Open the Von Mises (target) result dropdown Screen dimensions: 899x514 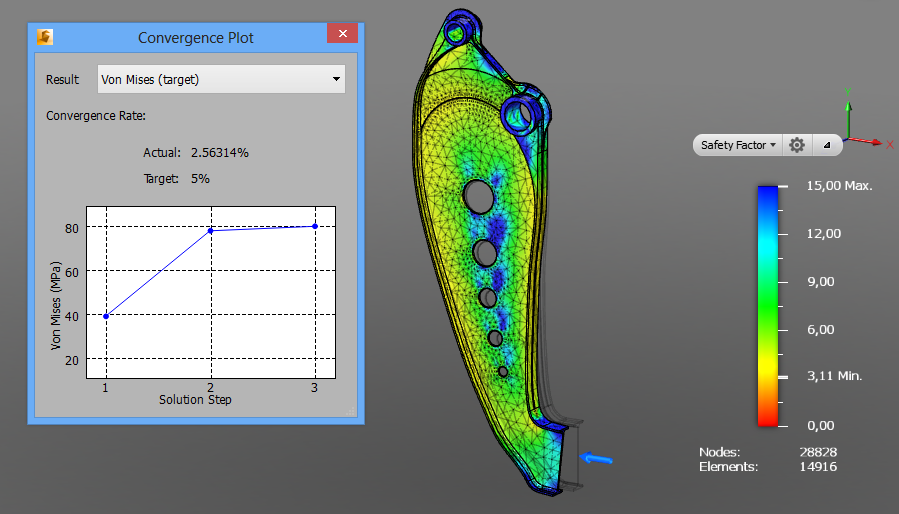click(221, 79)
